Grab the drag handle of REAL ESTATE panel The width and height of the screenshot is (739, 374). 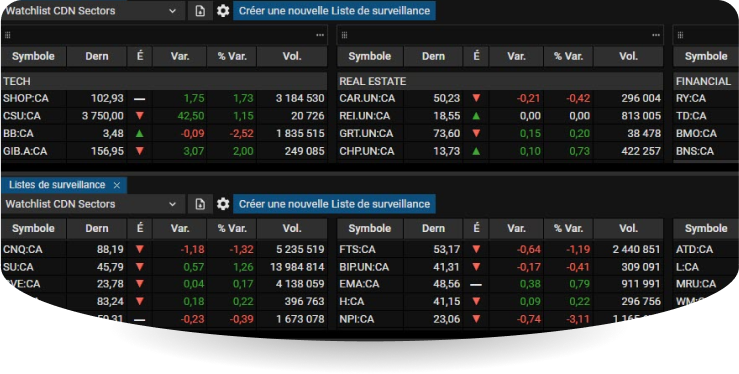(344, 35)
